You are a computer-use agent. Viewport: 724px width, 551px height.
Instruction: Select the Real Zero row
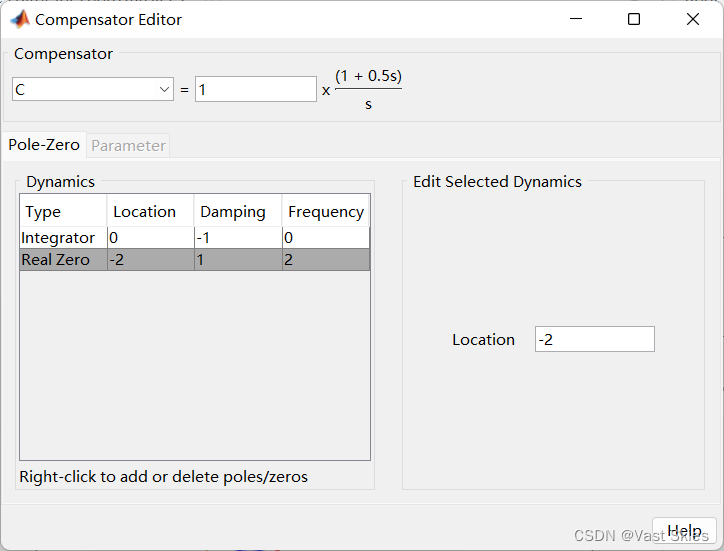194,260
